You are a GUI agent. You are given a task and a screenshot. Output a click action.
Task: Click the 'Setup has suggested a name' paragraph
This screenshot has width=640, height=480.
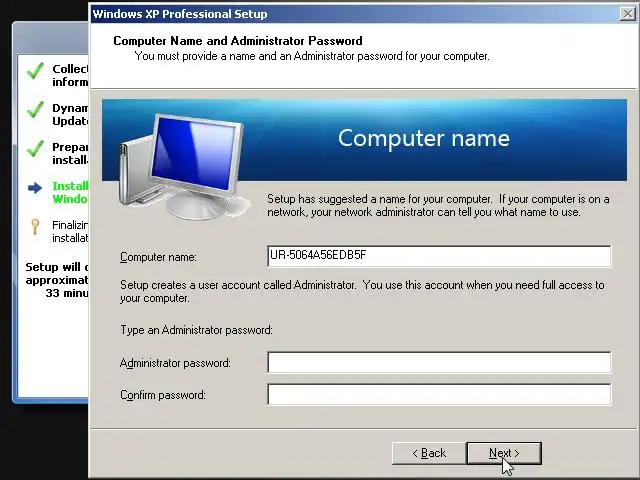[438, 206]
